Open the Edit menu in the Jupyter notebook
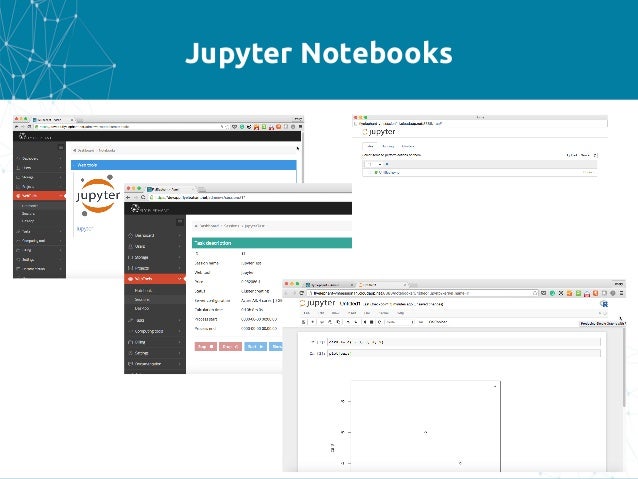 click(321, 313)
